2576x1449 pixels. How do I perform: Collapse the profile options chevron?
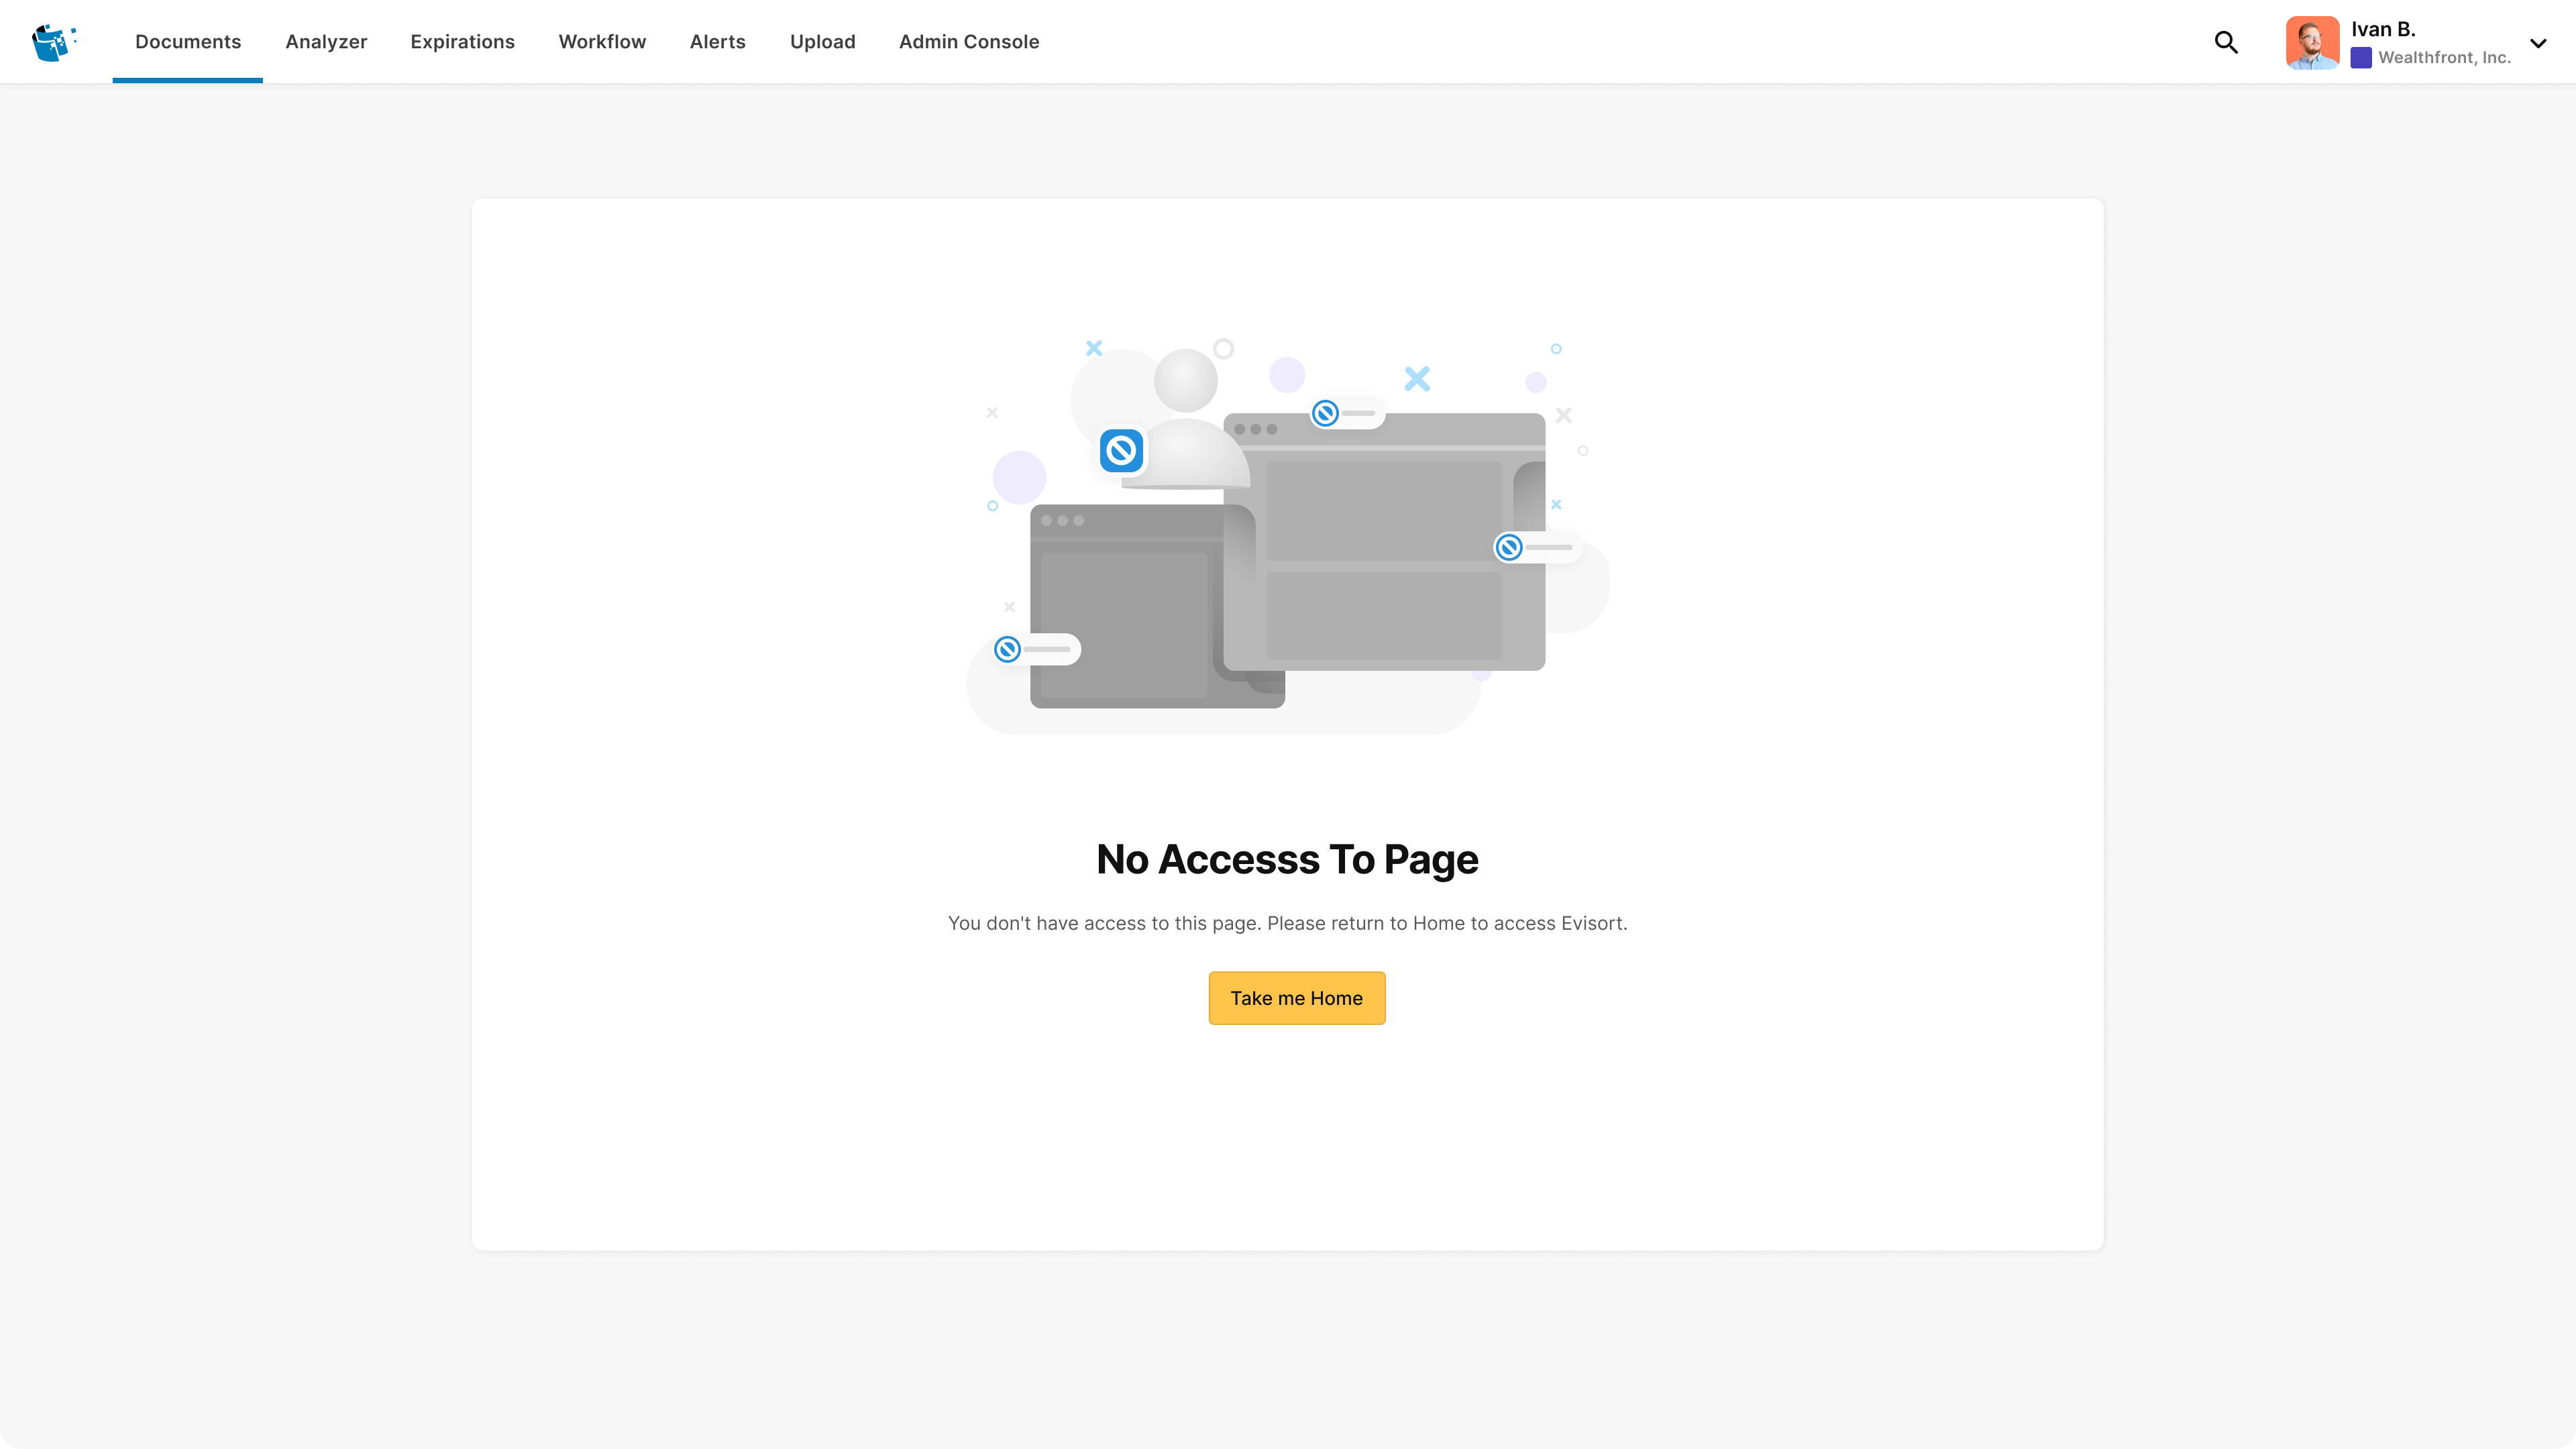(2538, 44)
